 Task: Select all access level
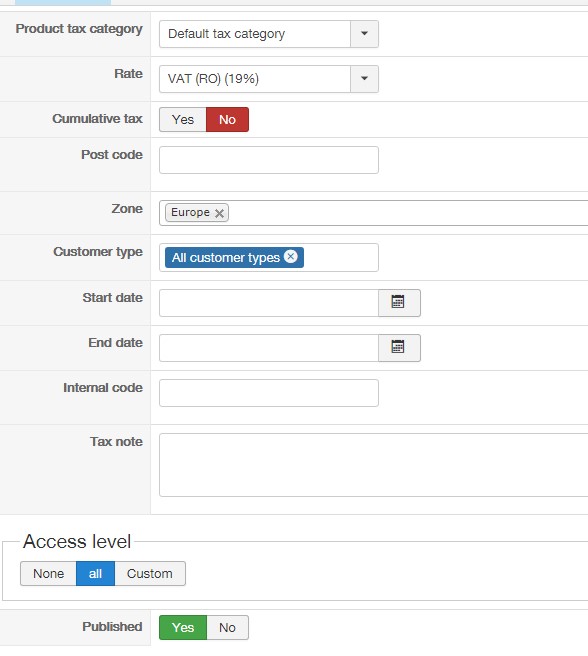click(95, 574)
